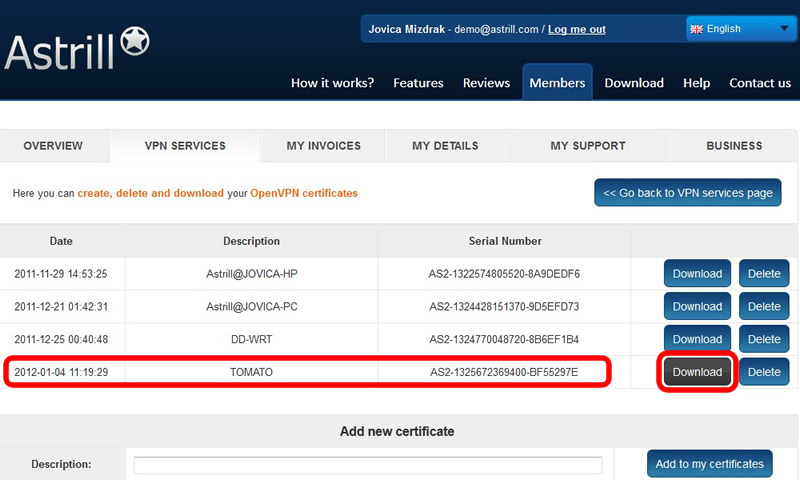
Task: Open the Members menu item
Action: pyautogui.click(x=557, y=82)
